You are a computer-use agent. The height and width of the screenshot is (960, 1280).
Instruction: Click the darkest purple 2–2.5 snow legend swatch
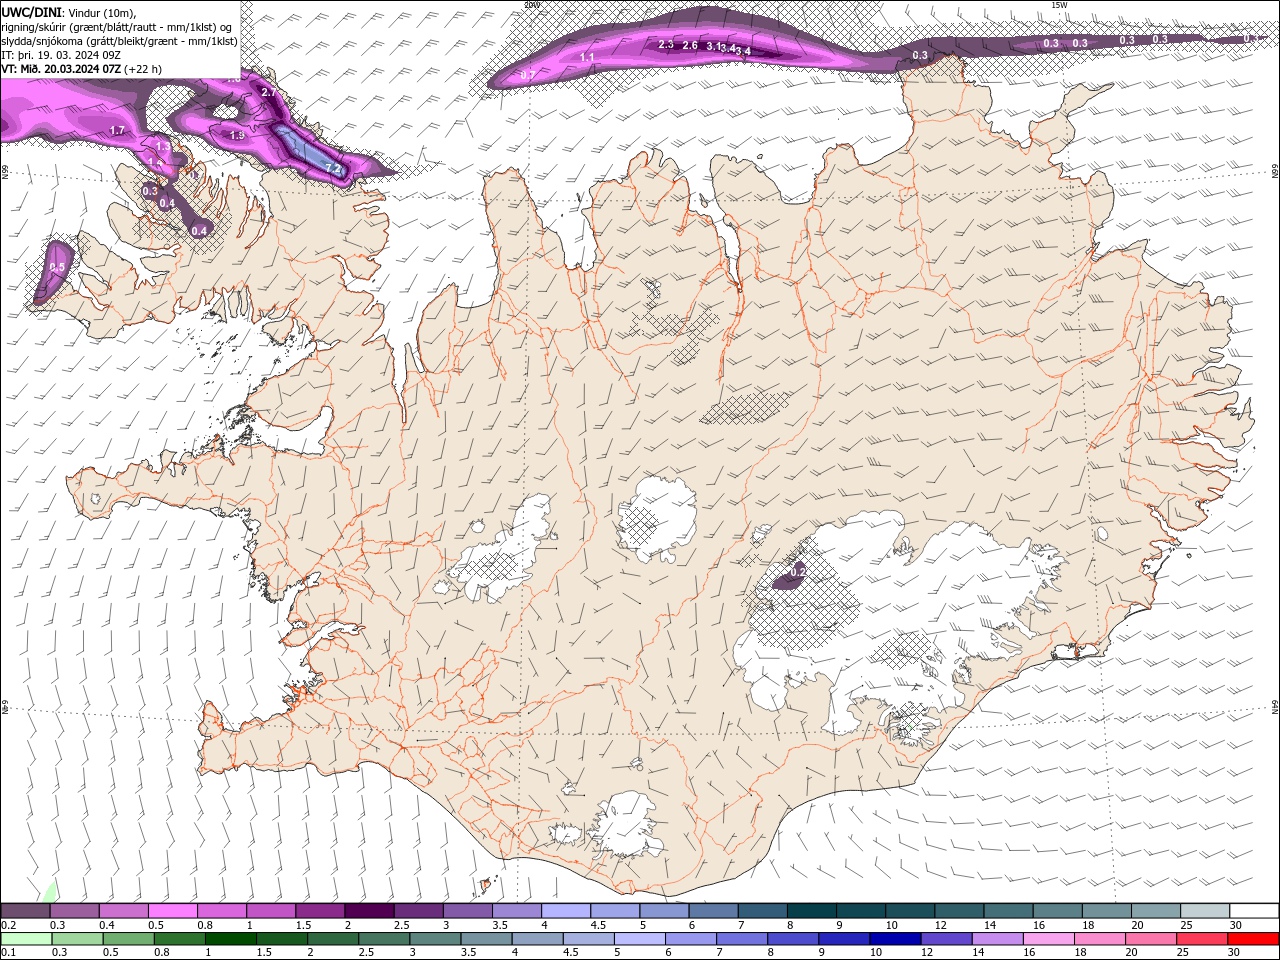[x=369, y=911]
